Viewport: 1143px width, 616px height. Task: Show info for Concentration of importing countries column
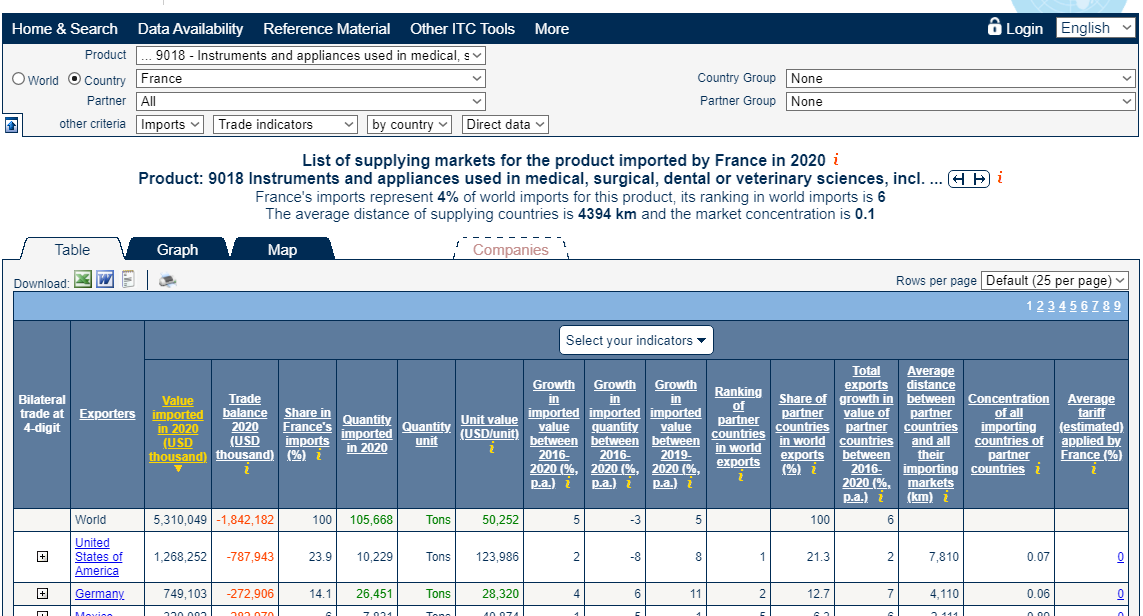(1037, 469)
